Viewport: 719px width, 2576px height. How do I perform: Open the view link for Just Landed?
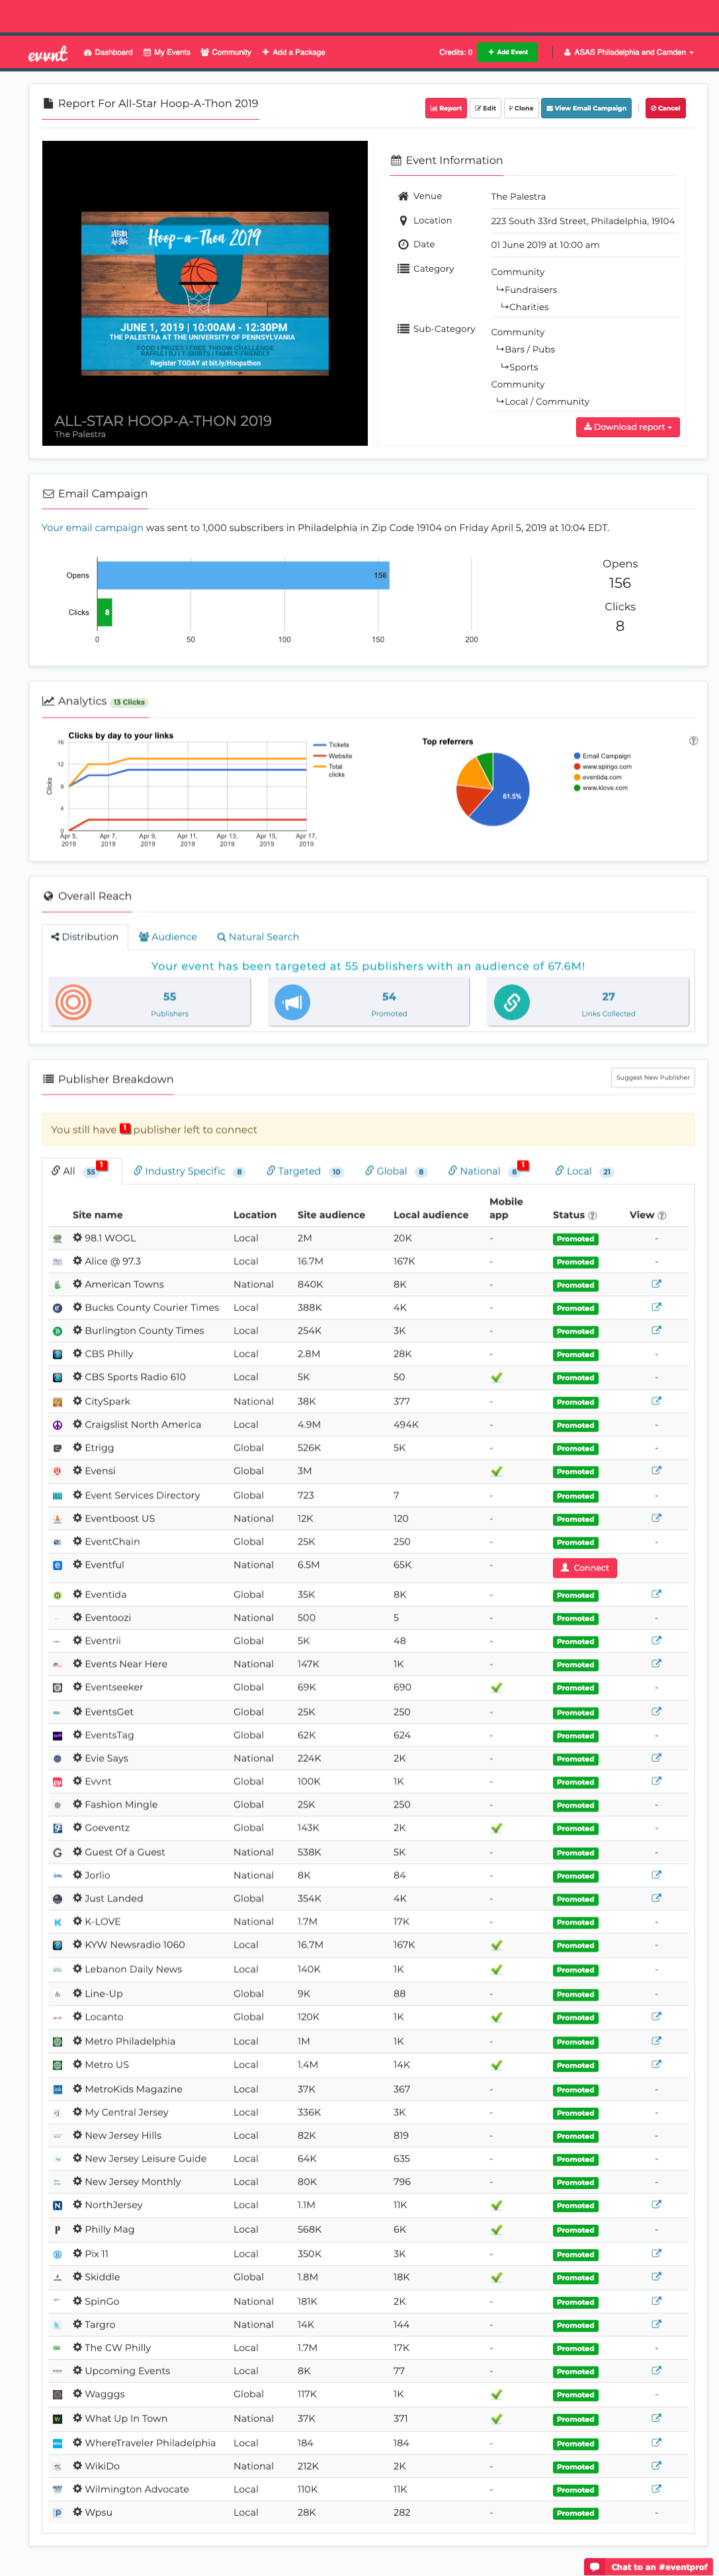656,1898
